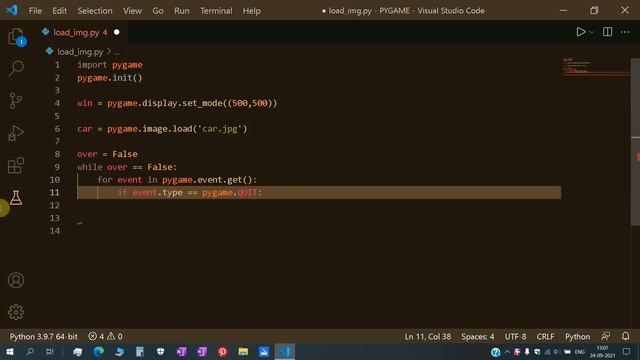Click 'over = False' on line 8

pyautogui.click(x=107, y=154)
